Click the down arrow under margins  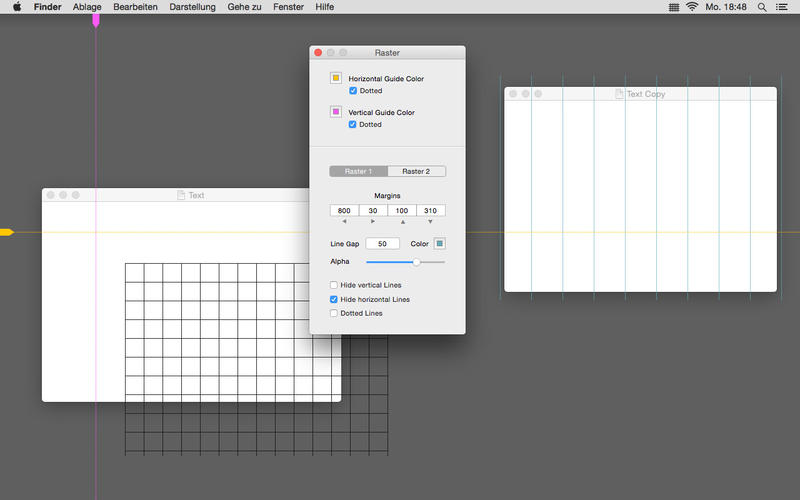coord(430,222)
